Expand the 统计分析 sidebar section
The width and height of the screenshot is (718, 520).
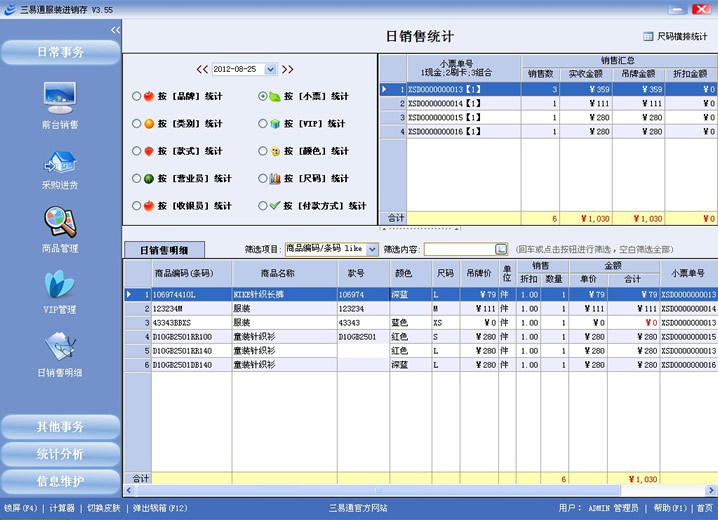[x=60, y=454]
